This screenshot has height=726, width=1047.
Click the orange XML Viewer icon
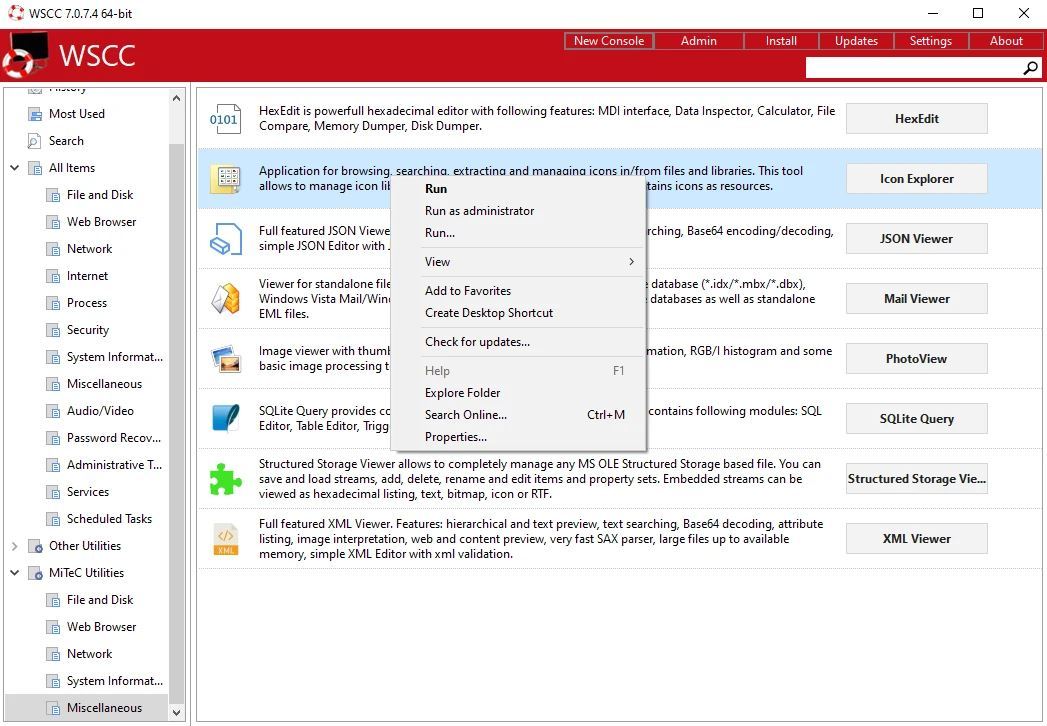[x=225, y=539]
